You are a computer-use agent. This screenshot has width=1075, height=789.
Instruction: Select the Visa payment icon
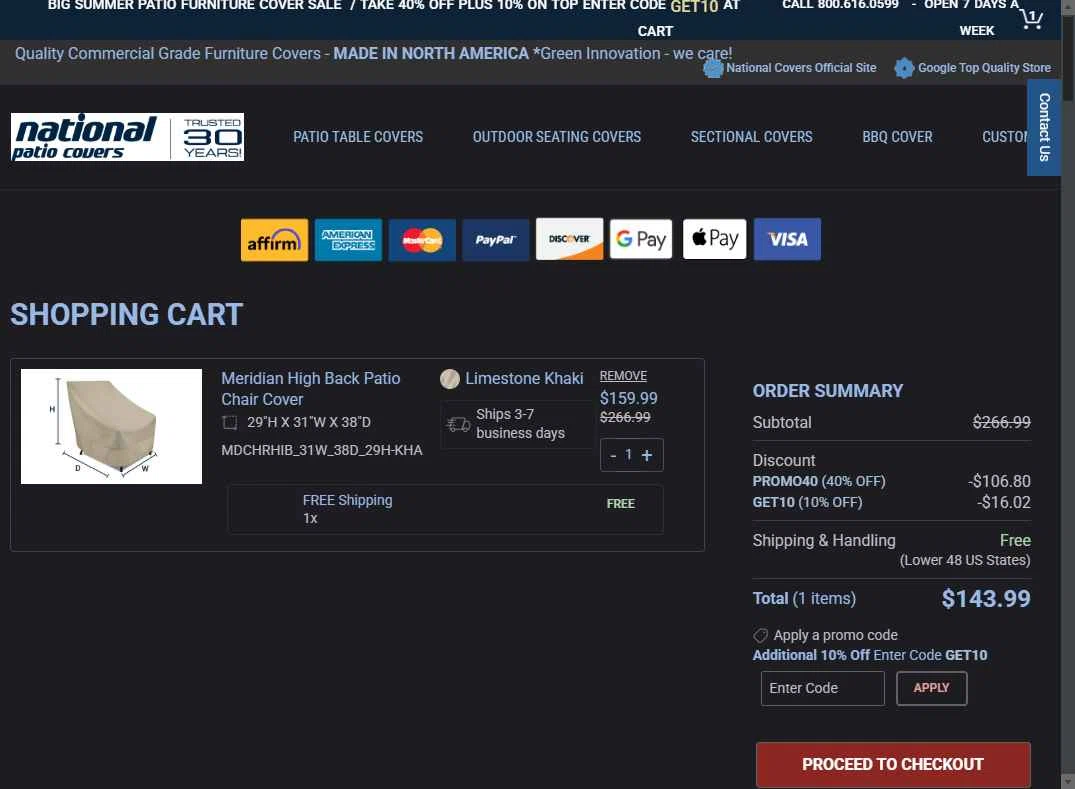787,239
